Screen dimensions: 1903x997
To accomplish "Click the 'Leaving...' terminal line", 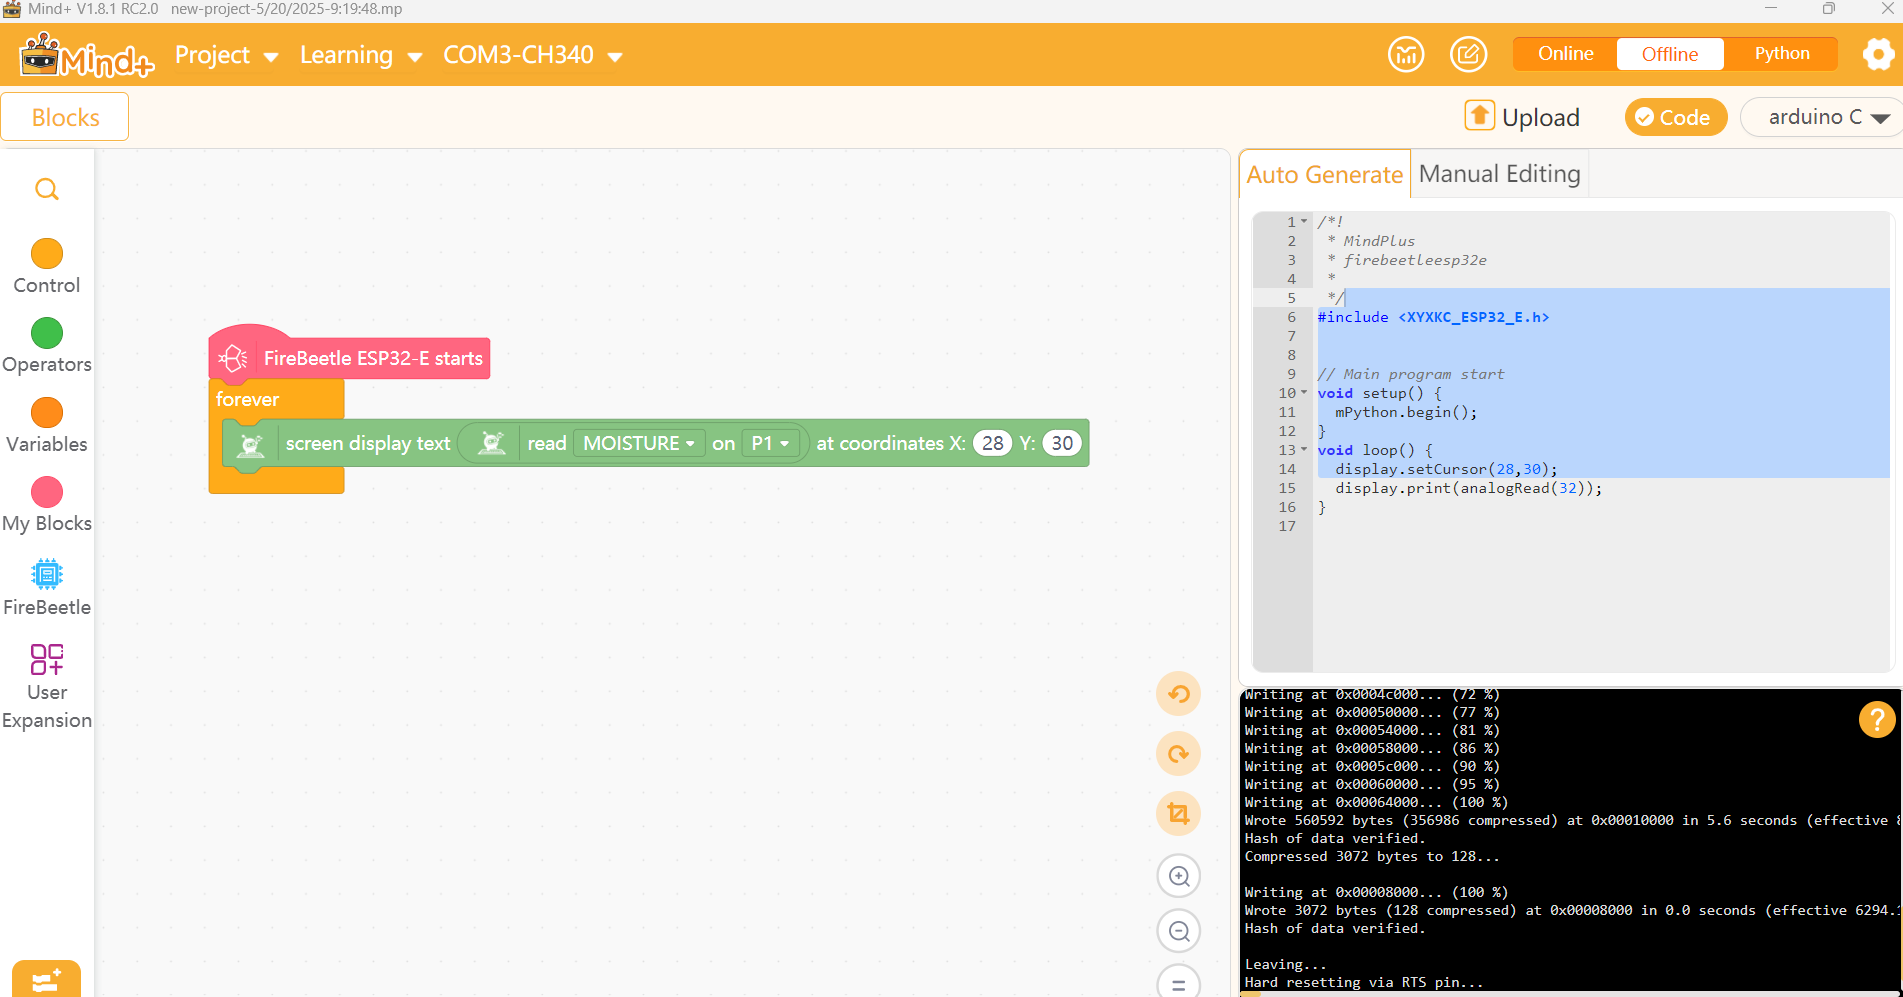I will pyautogui.click(x=1285, y=964).
